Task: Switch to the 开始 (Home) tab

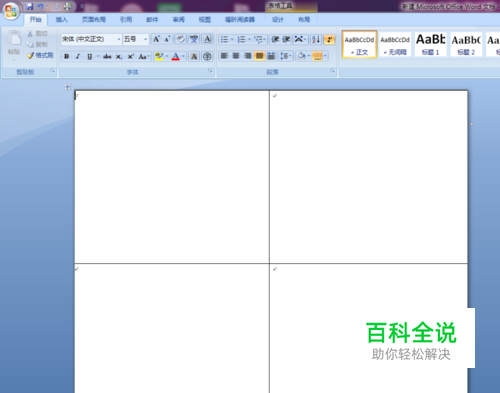Action: 35,20
